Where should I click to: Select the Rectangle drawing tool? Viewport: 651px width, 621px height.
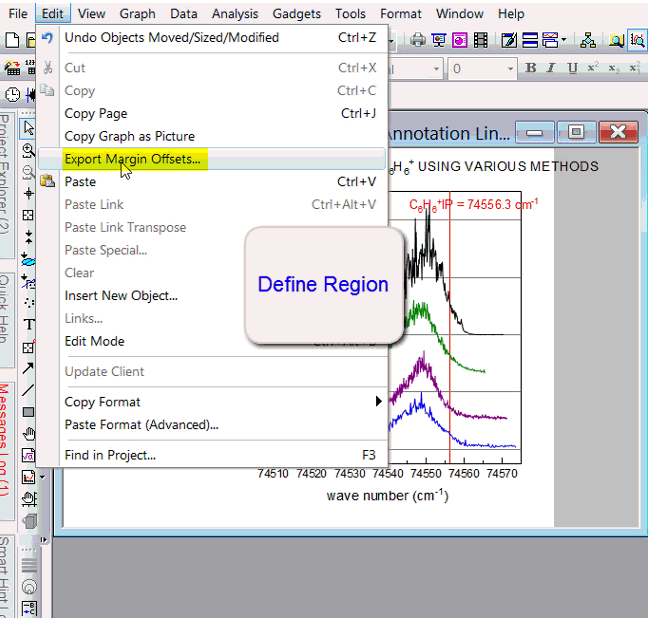pyautogui.click(x=28, y=412)
